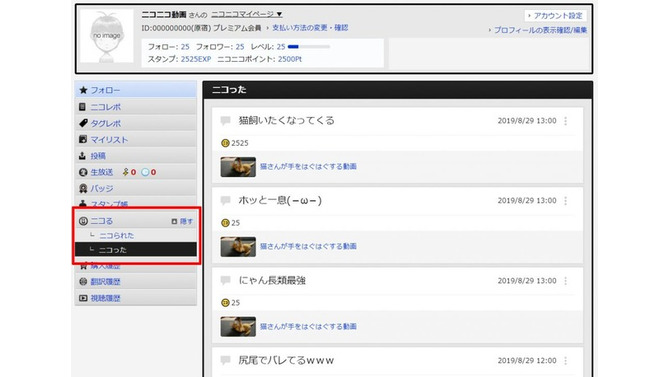Open video thumbnail under ホッと一息(－ω－)

coord(238,247)
